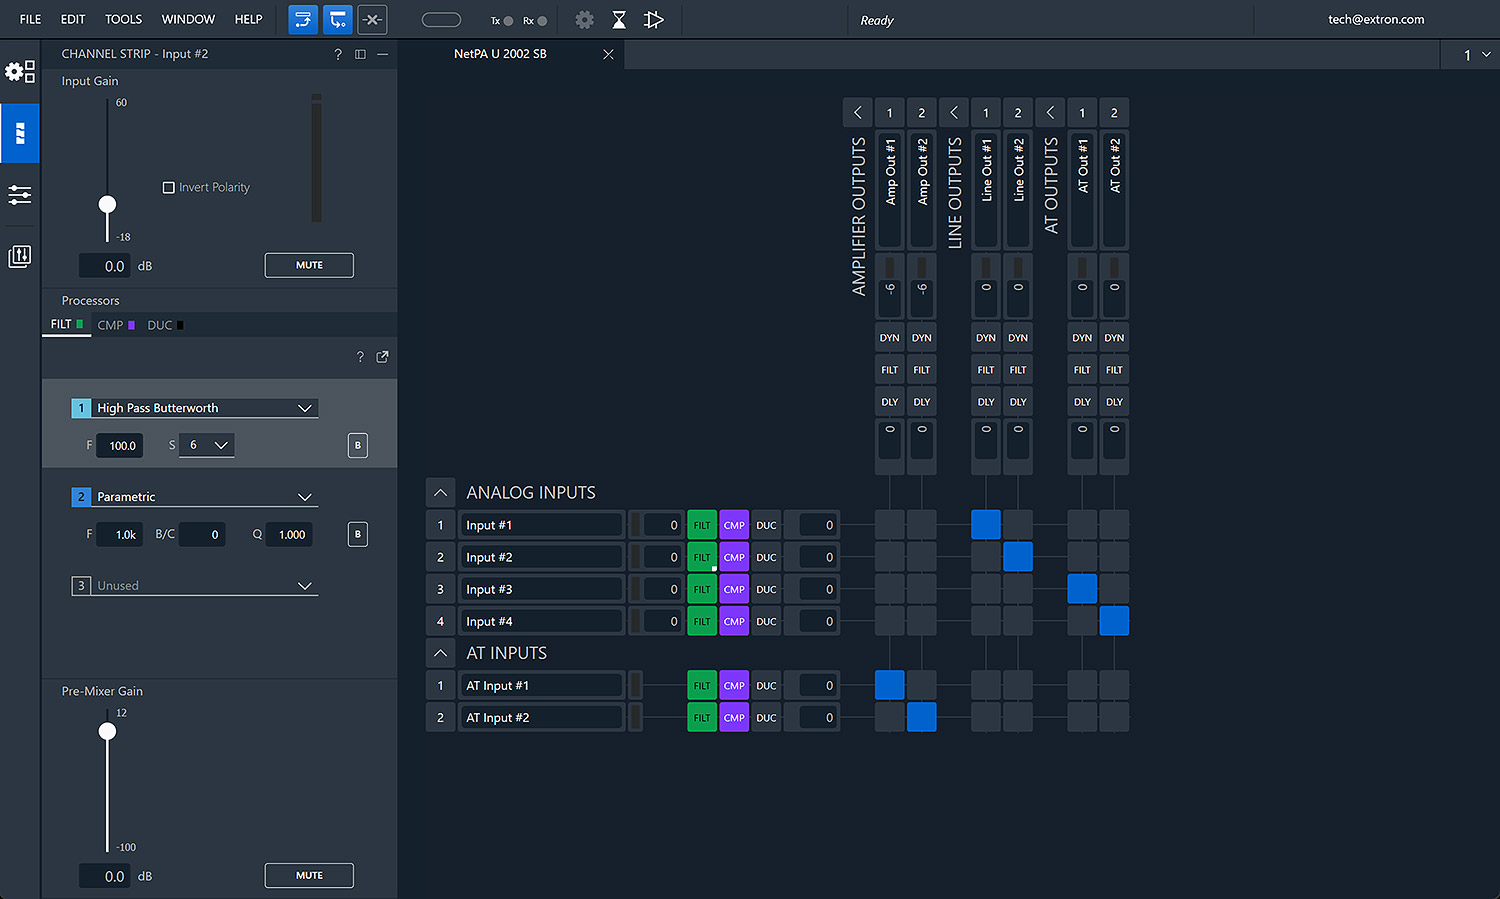Open Line Out #1 FILT block
1500x899 pixels.
[x=986, y=370]
